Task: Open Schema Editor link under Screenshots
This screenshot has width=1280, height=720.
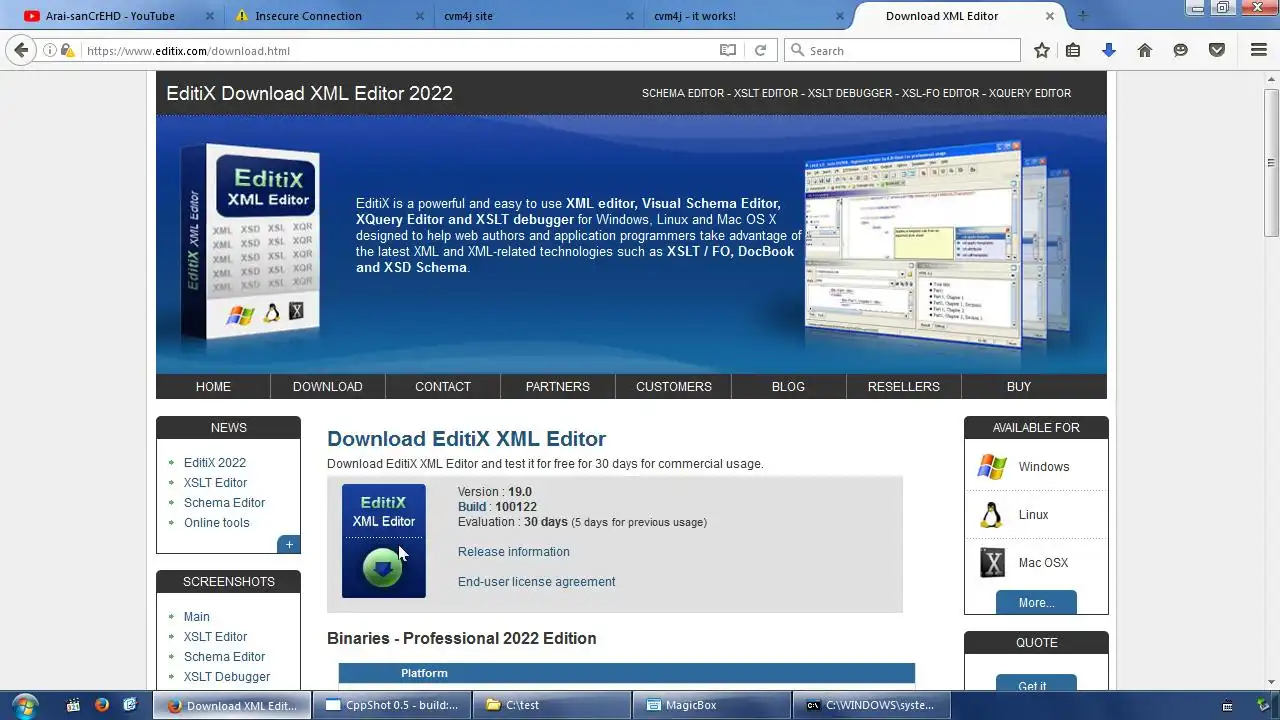Action: coord(224,657)
